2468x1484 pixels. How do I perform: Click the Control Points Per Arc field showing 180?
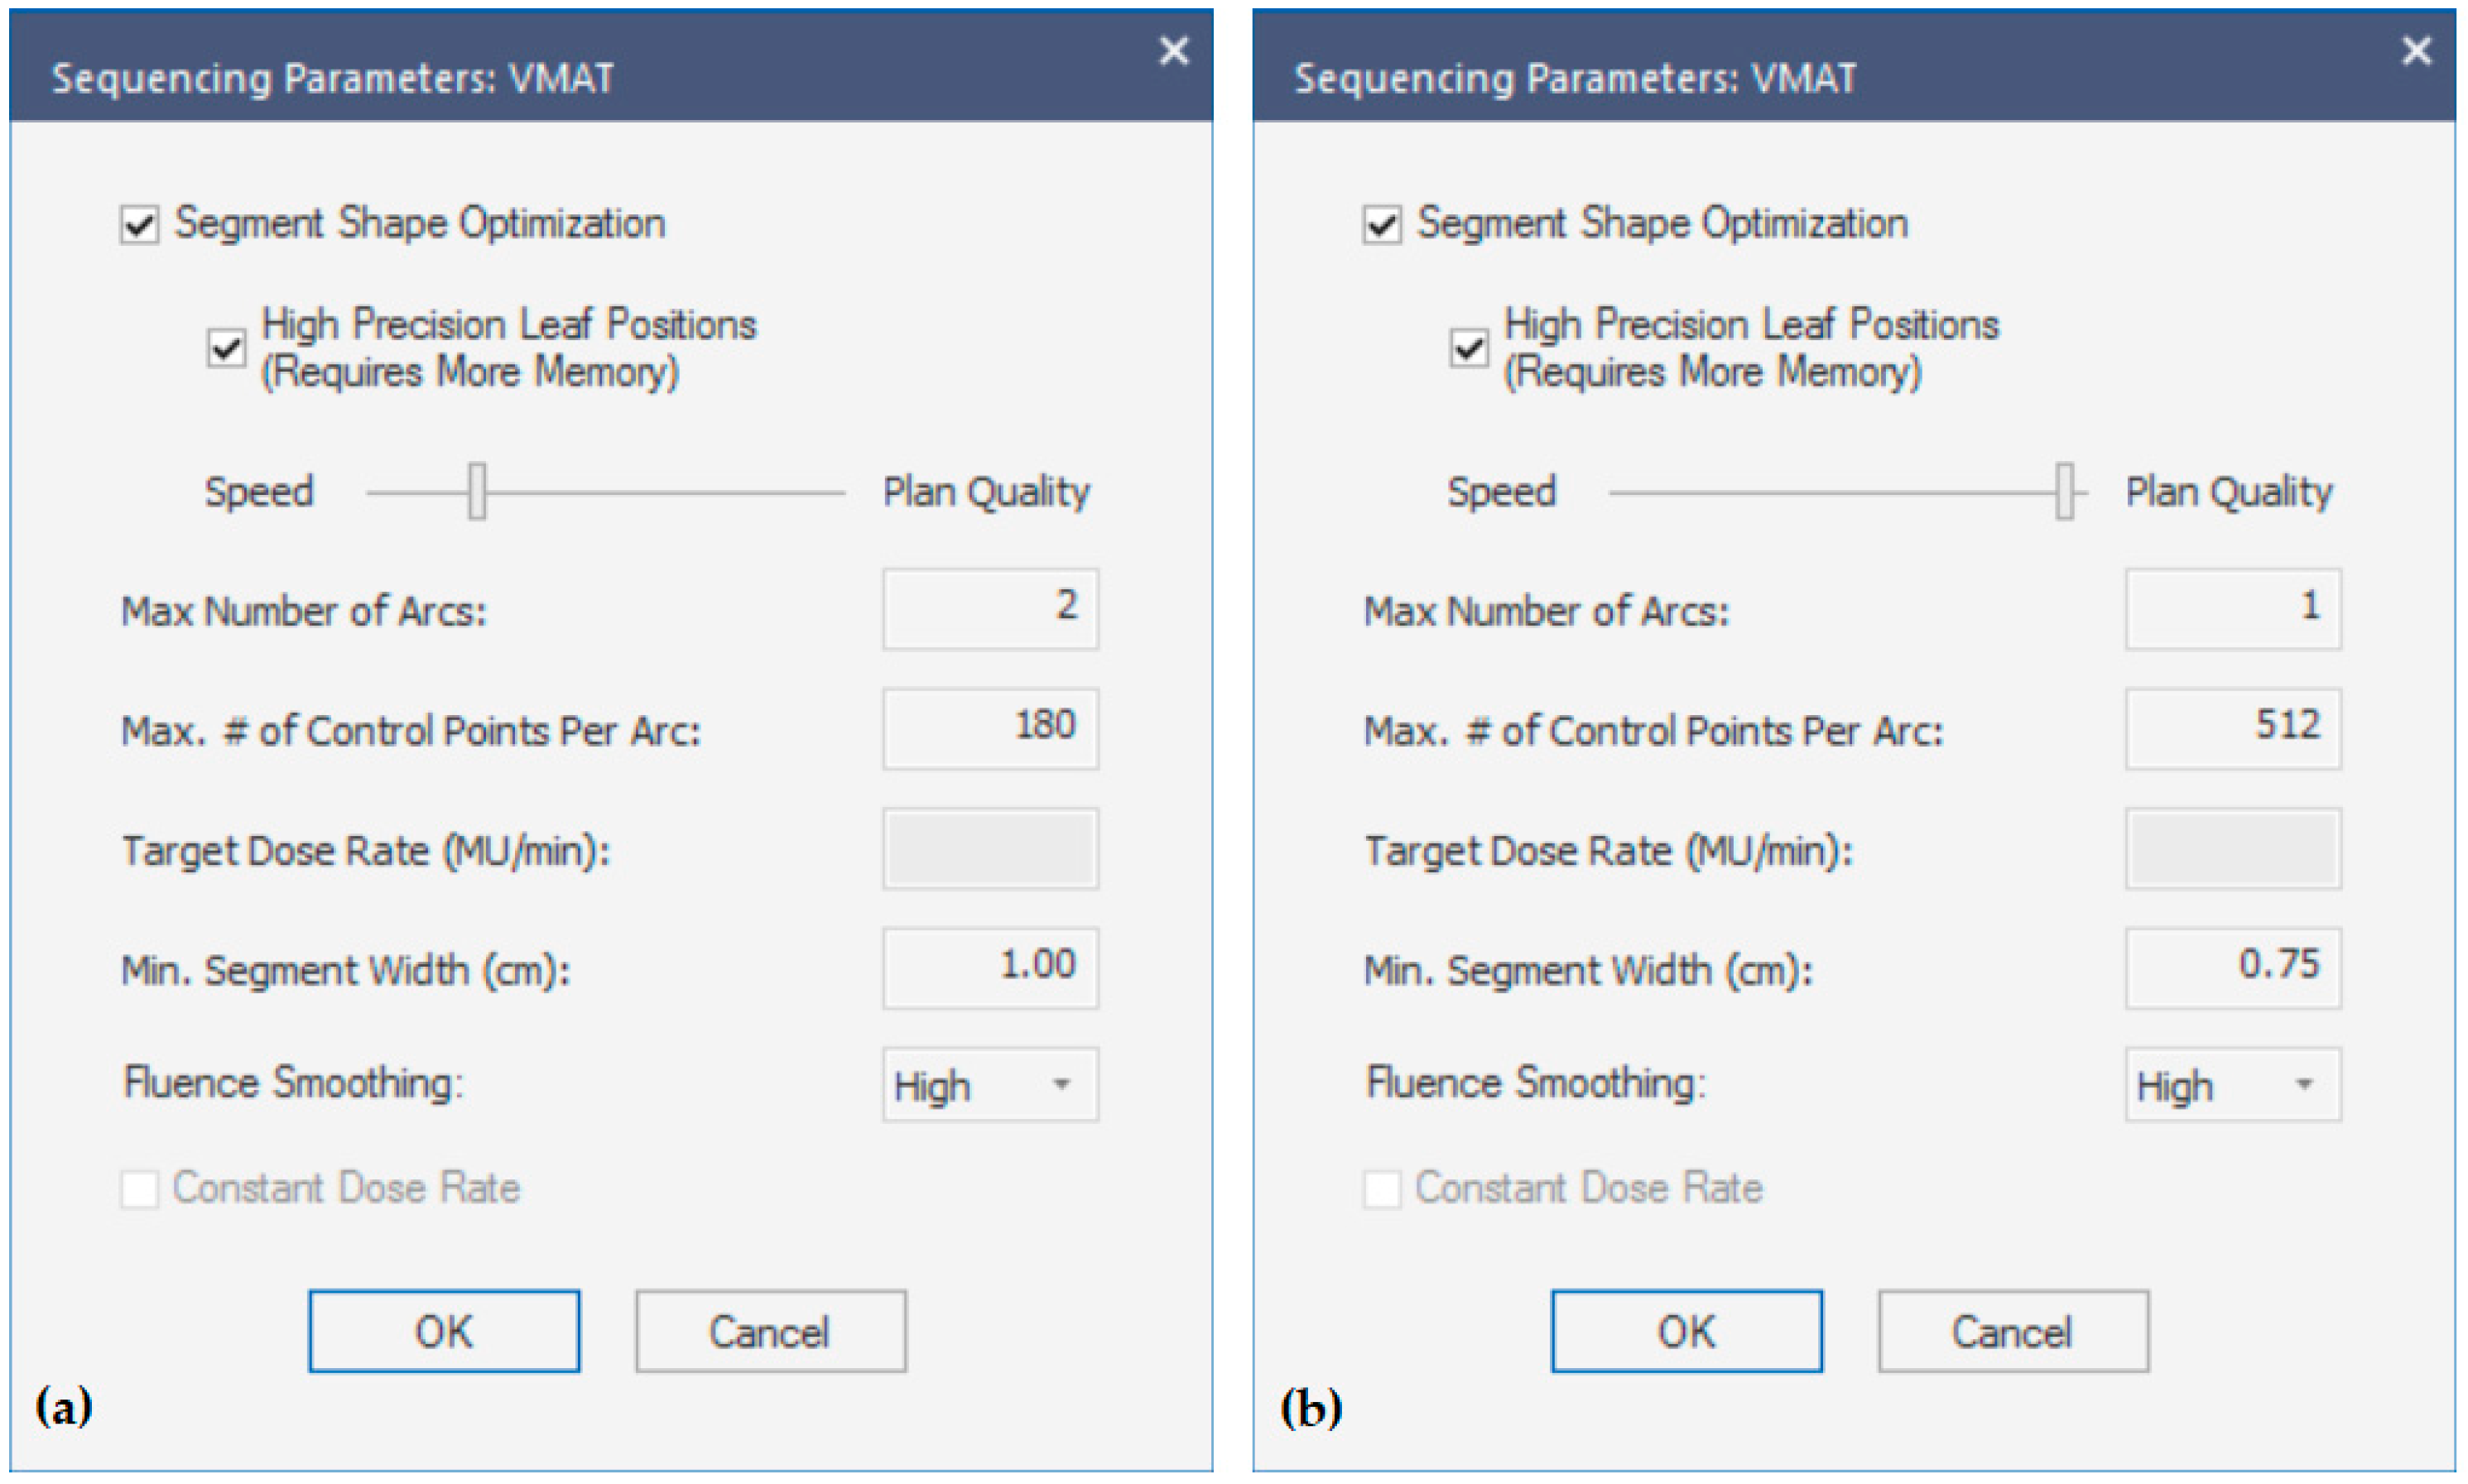coord(990,728)
